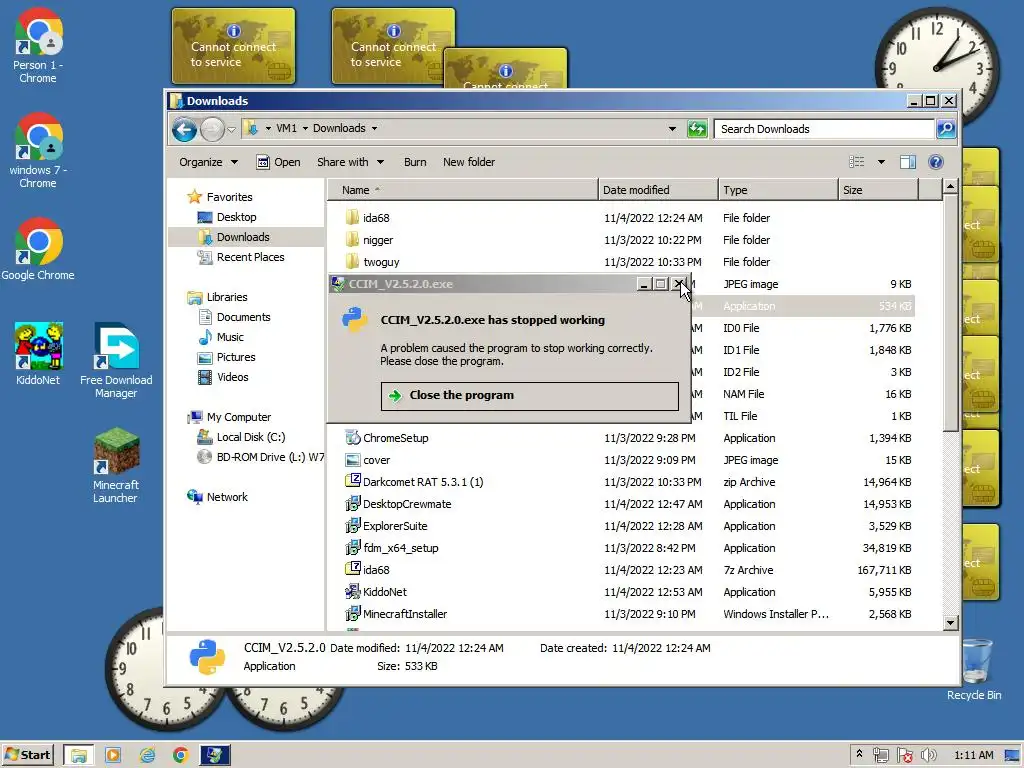Click Burn in the toolbar
Screen dimensions: 1024x768
(x=415, y=162)
